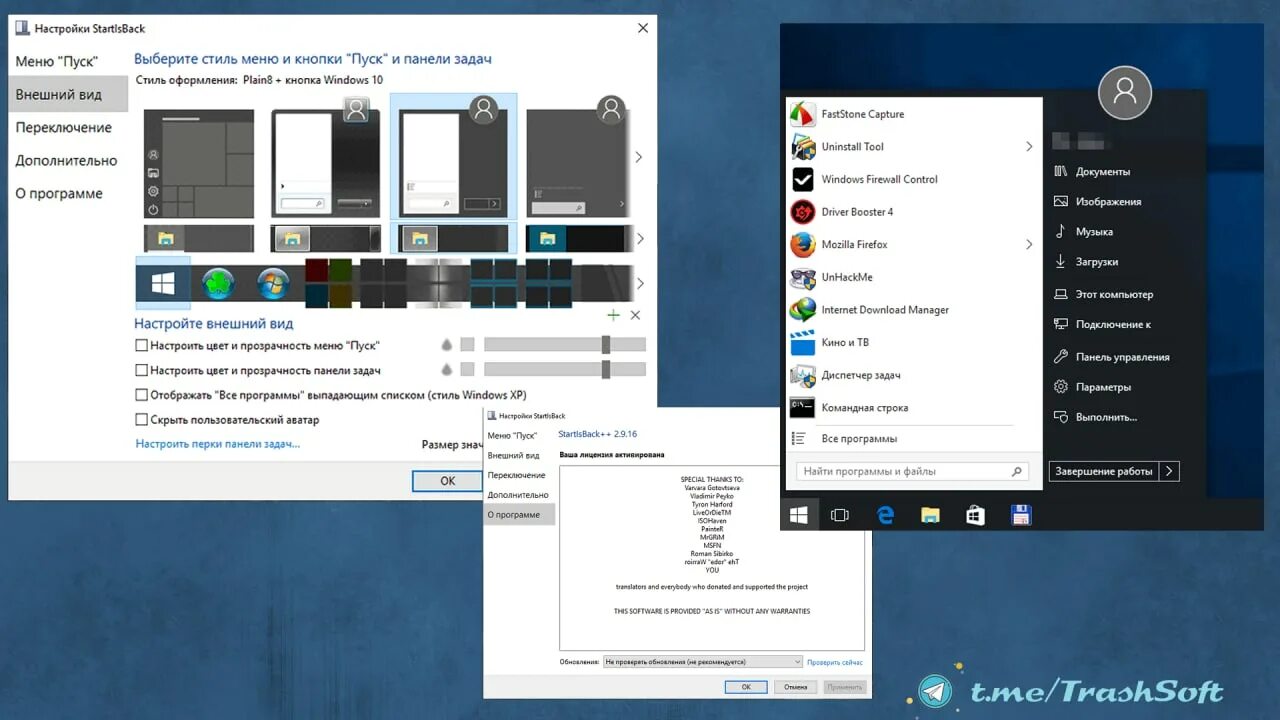The height and width of the screenshot is (720, 1280).
Task: Select the third taskbar style thumbnail with folder
Action: click(x=454, y=238)
